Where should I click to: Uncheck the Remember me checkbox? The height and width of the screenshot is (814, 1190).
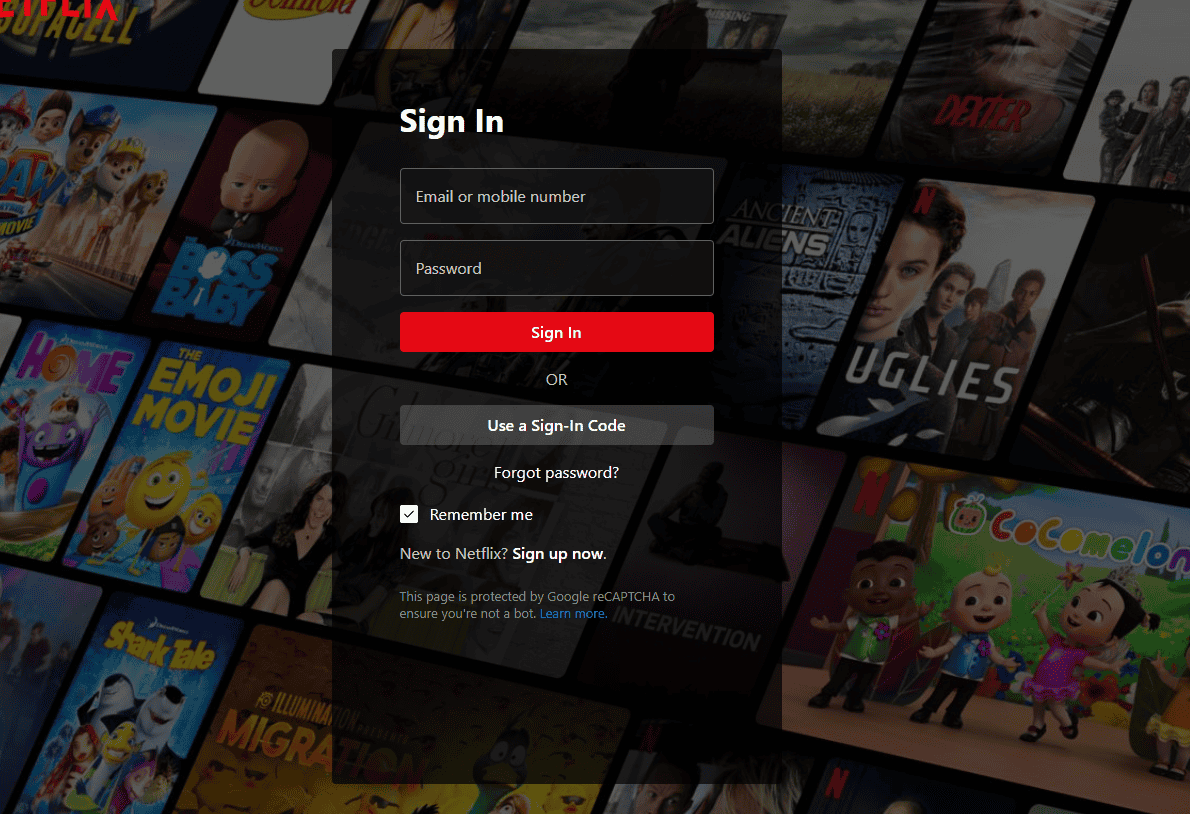[409, 514]
